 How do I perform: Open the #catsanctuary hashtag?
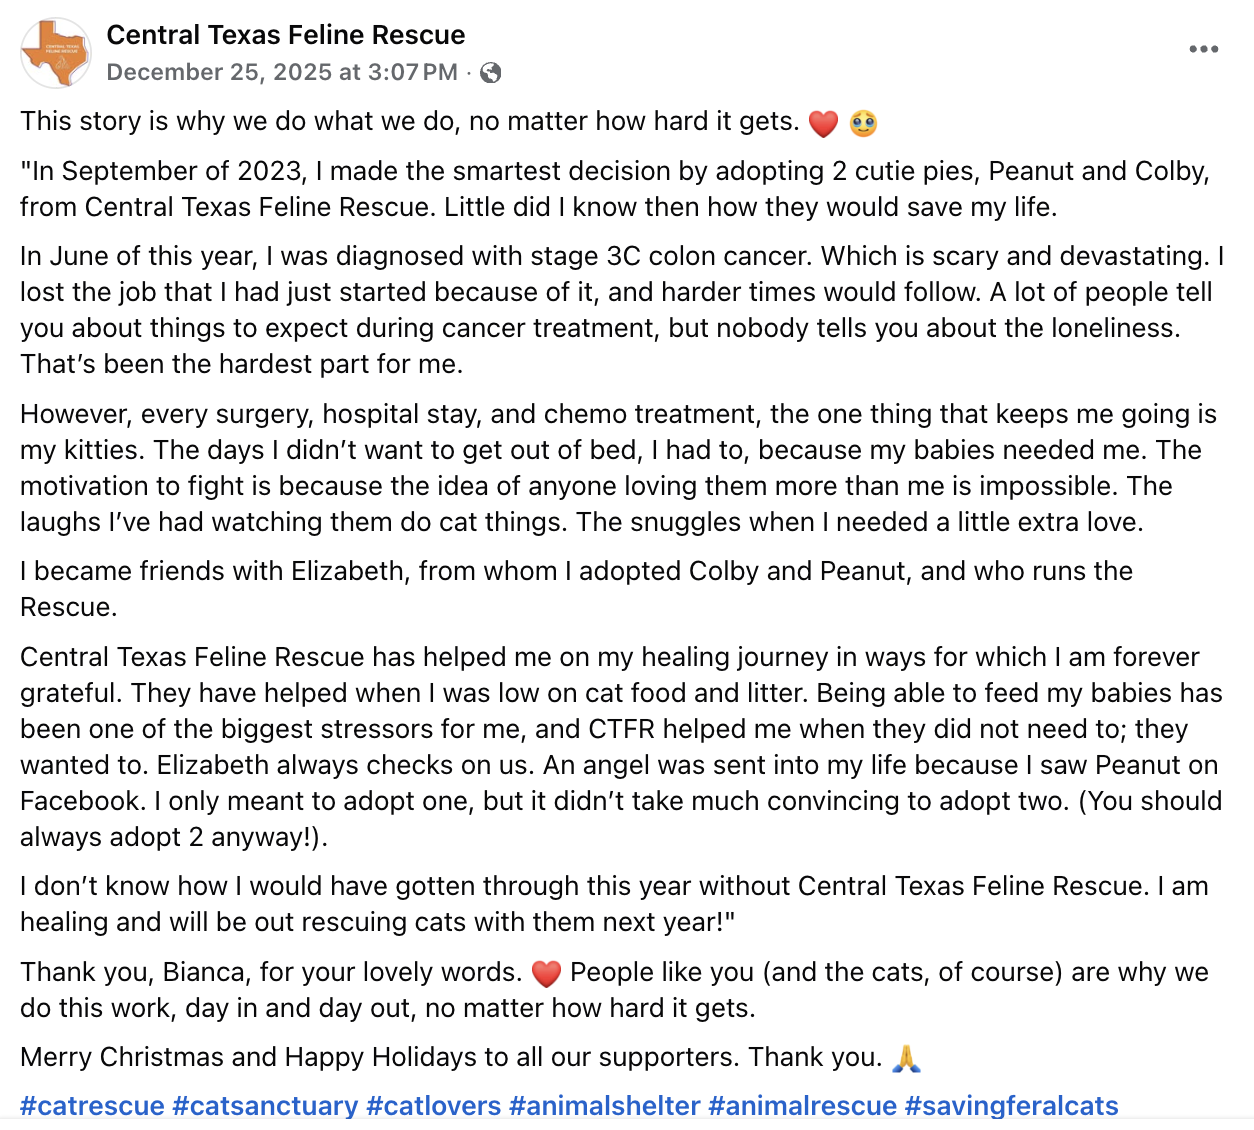pyautogui.click(x=265, y=1105)
